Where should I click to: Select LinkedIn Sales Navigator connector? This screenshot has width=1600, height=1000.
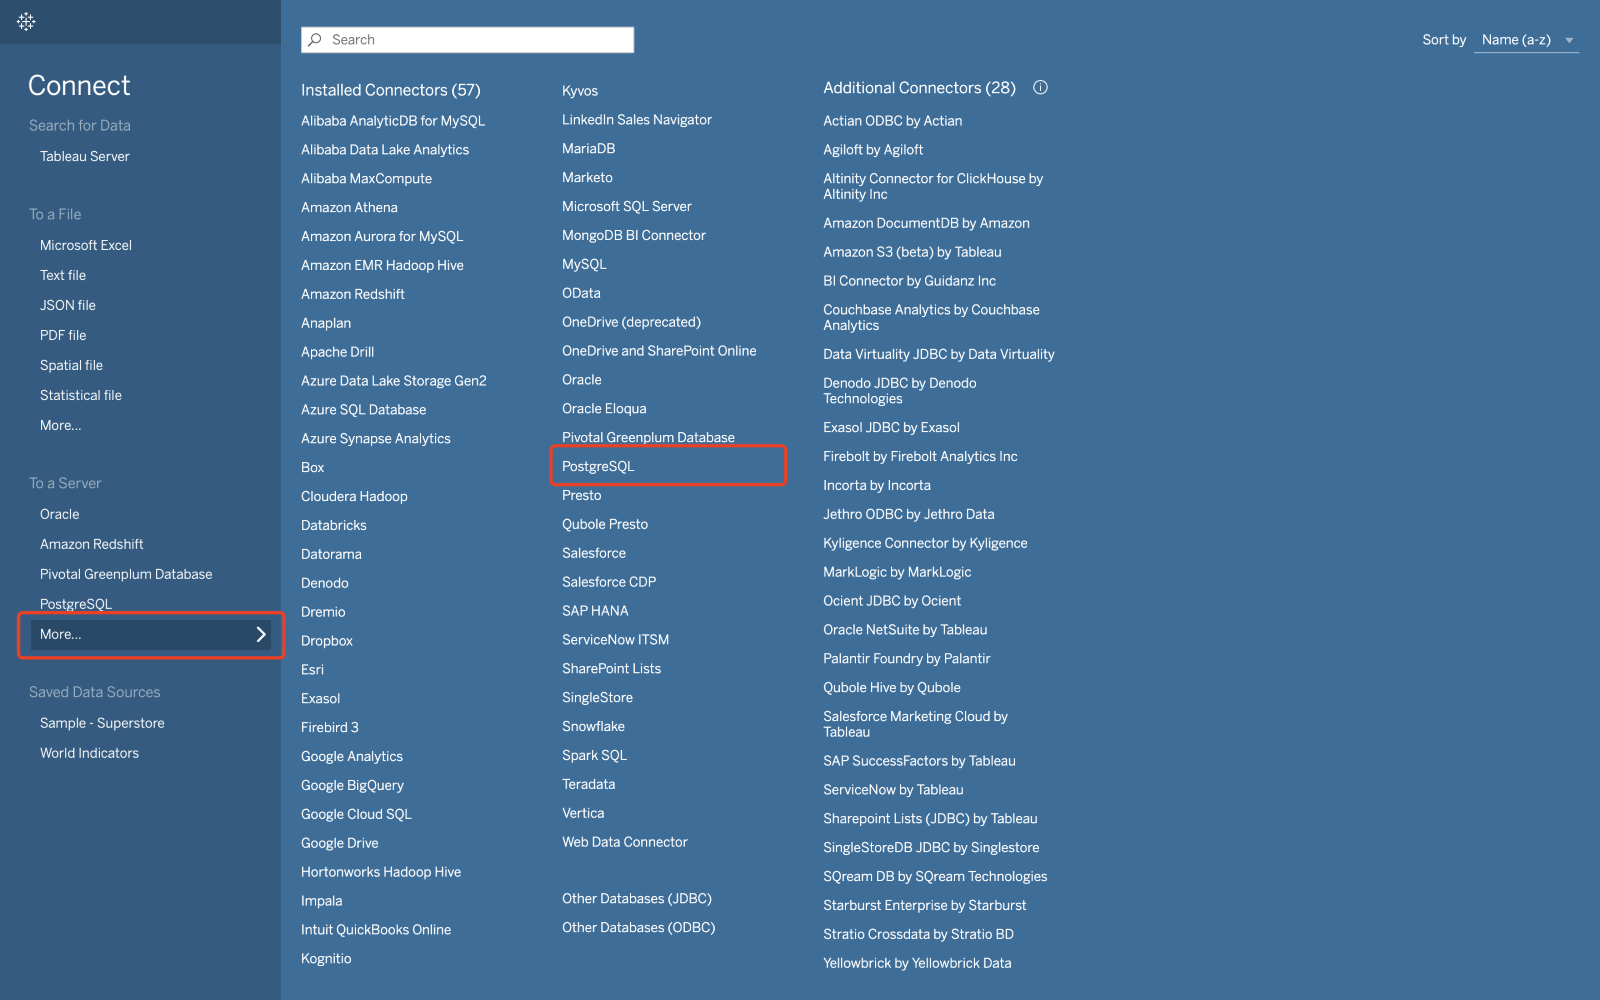[637, 119]
